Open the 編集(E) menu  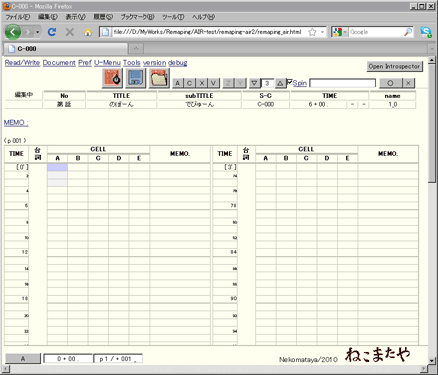(48, 17)
